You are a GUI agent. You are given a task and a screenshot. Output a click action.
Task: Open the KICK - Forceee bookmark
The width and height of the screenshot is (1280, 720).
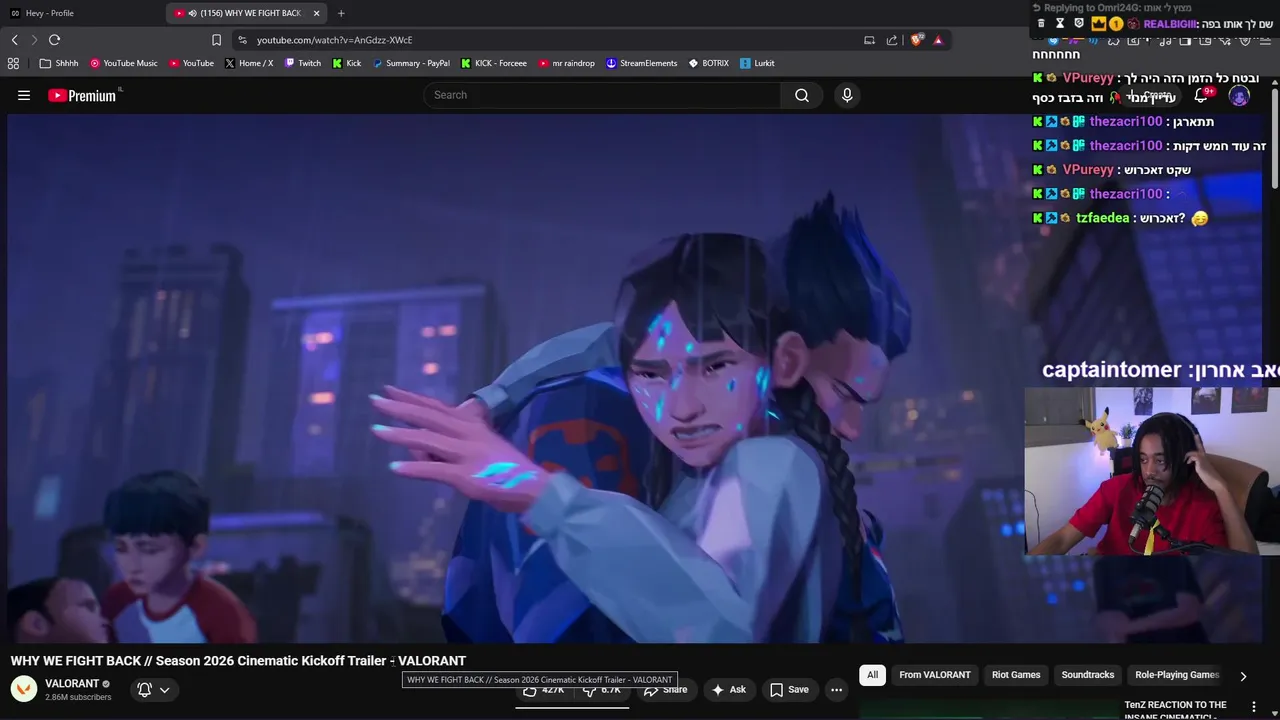[x=494, y=63]
